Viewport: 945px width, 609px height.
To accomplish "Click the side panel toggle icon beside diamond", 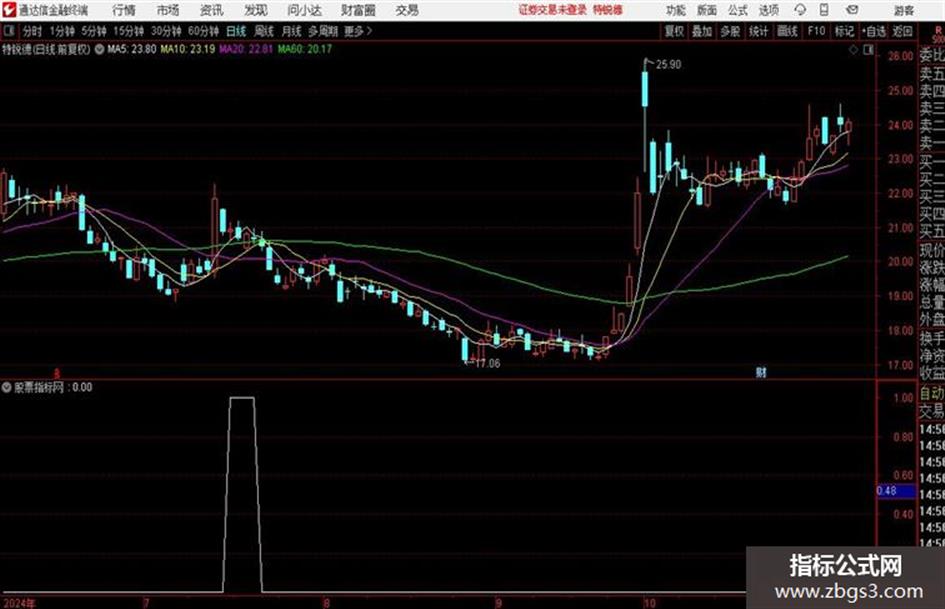I will pos(868,50).
